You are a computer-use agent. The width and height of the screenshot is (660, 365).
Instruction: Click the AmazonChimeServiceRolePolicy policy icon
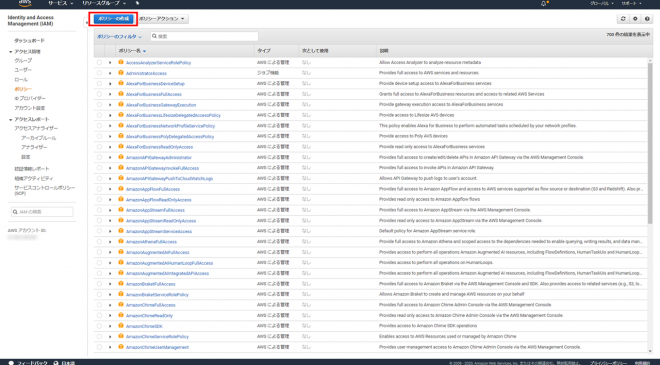(121, 336)
